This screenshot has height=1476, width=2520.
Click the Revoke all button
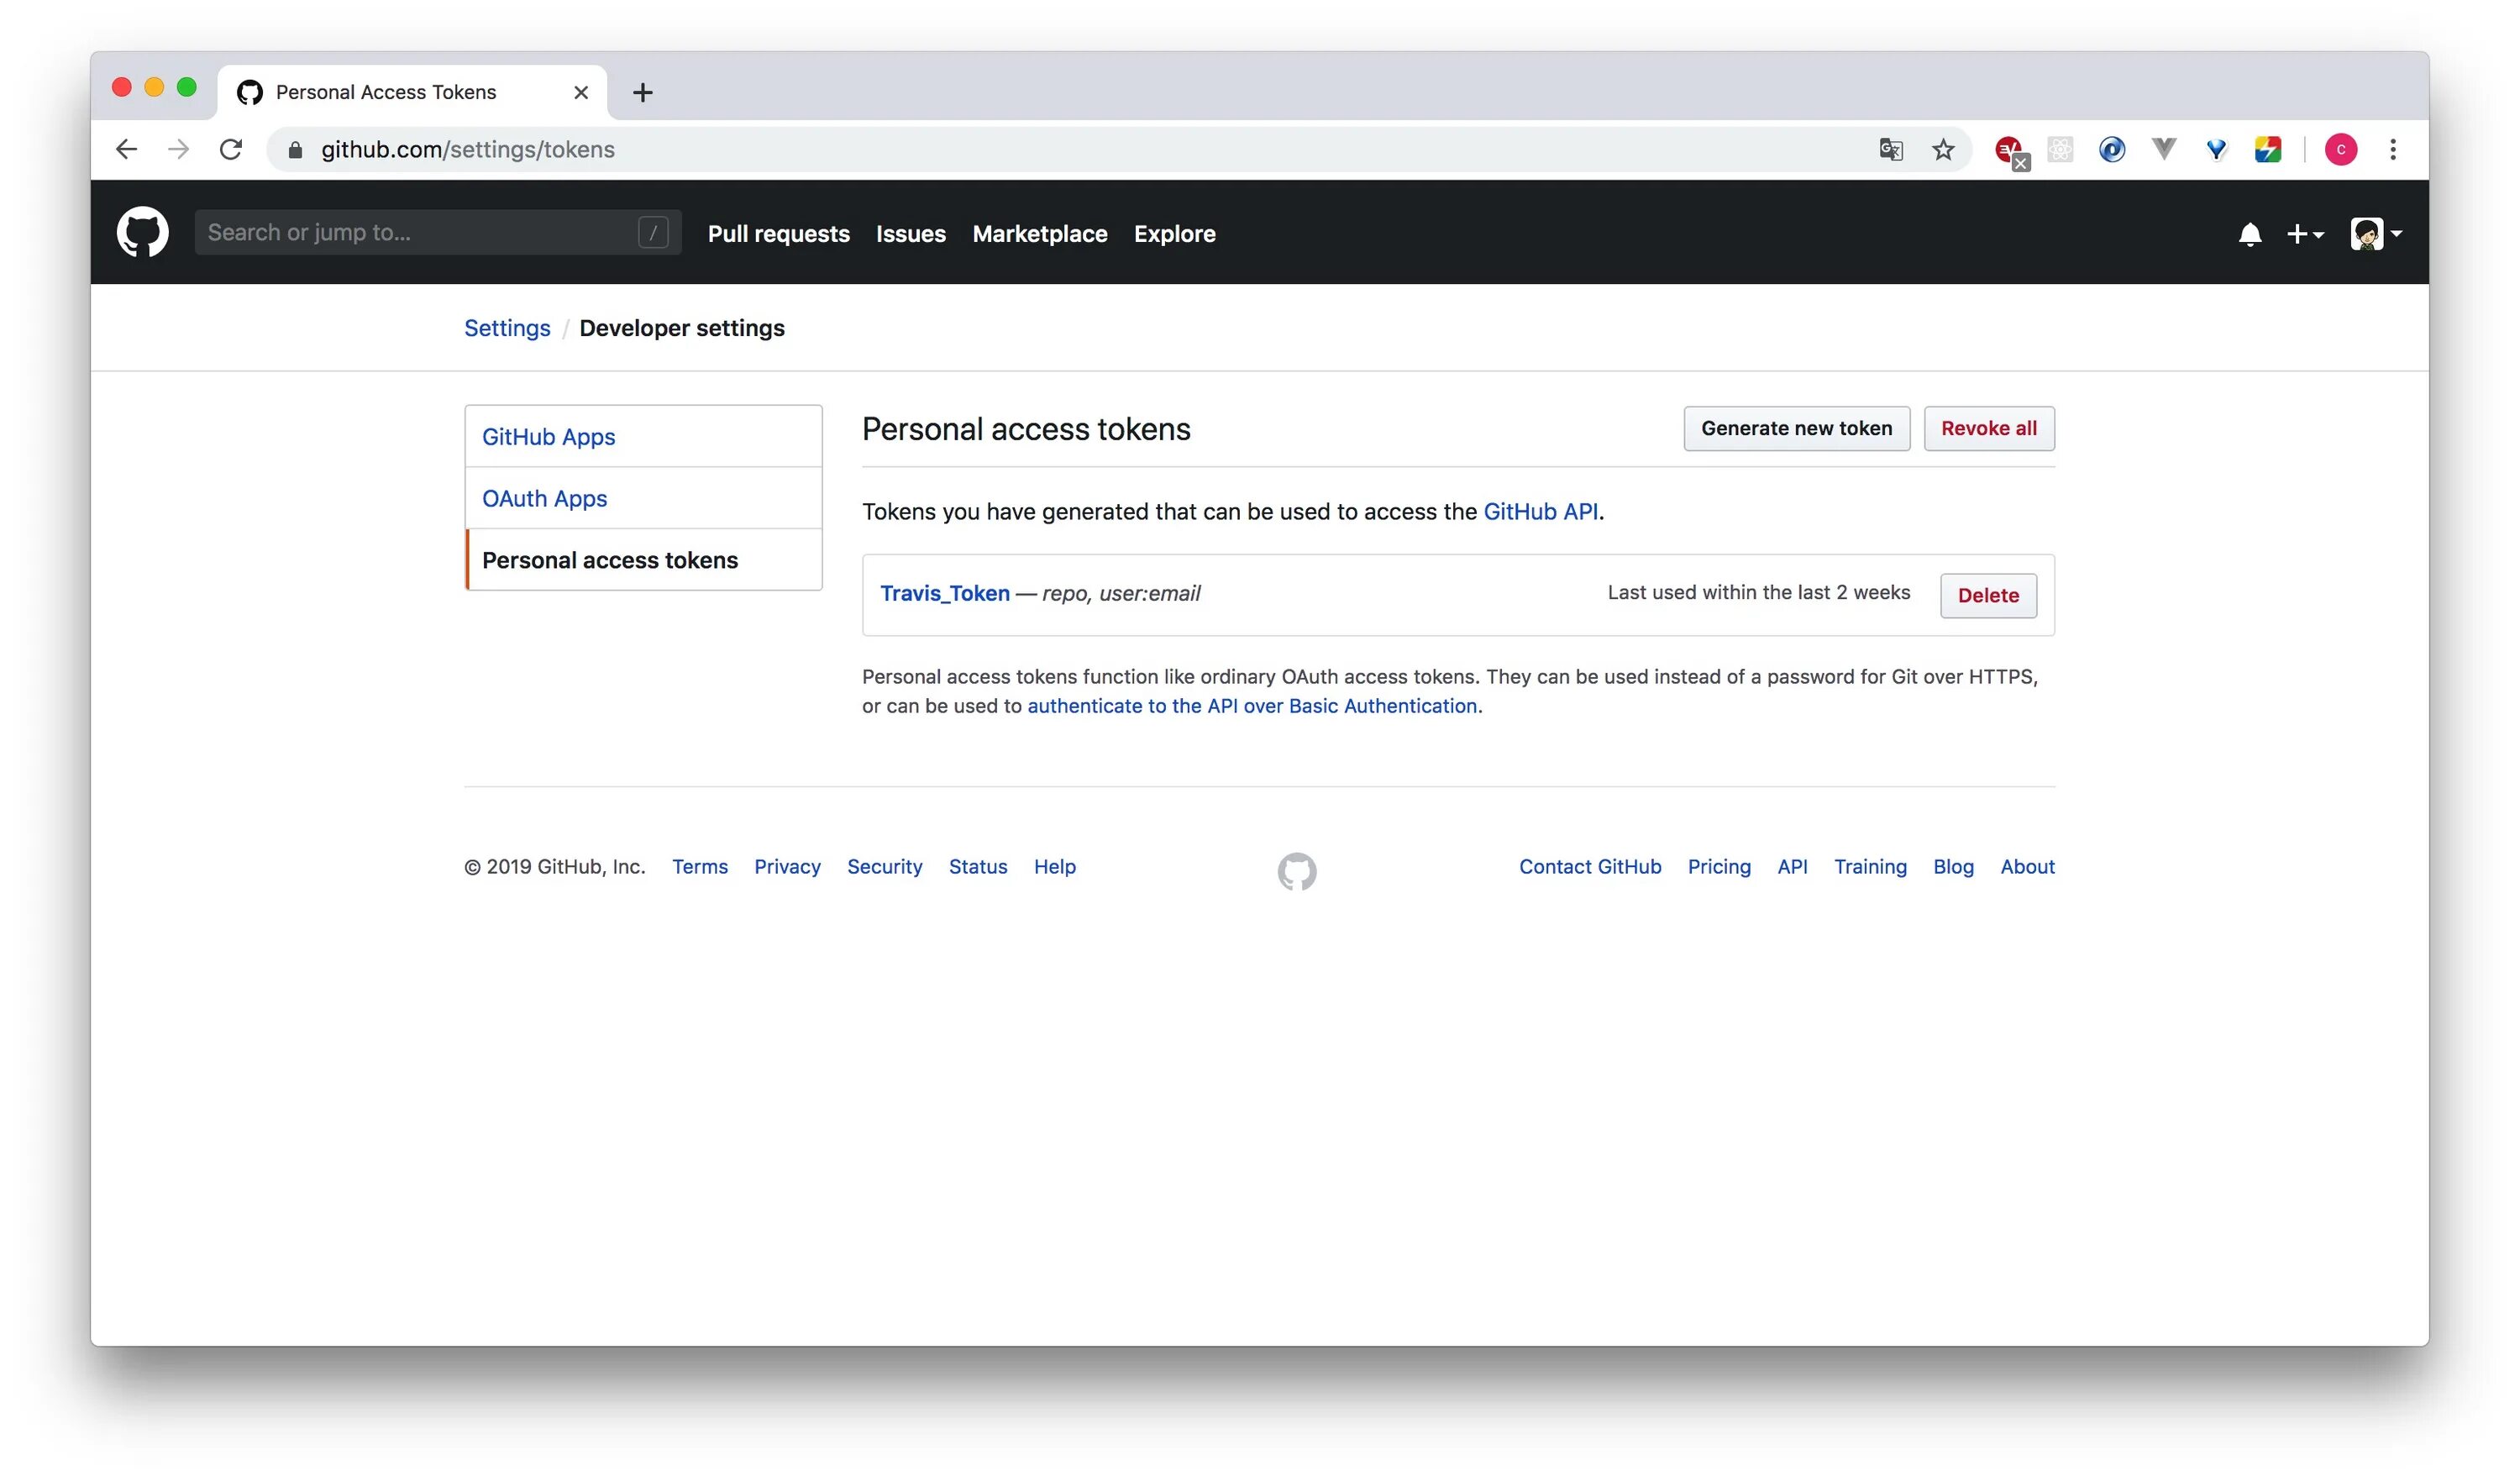[x=1988, y=427]
